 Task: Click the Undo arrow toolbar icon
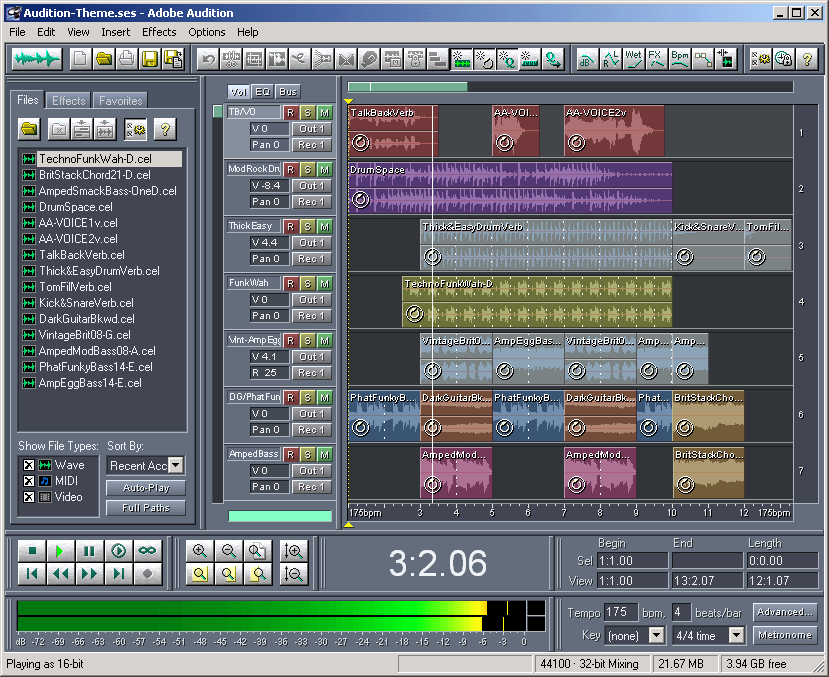pyautogui.click(x=208, y=59)
